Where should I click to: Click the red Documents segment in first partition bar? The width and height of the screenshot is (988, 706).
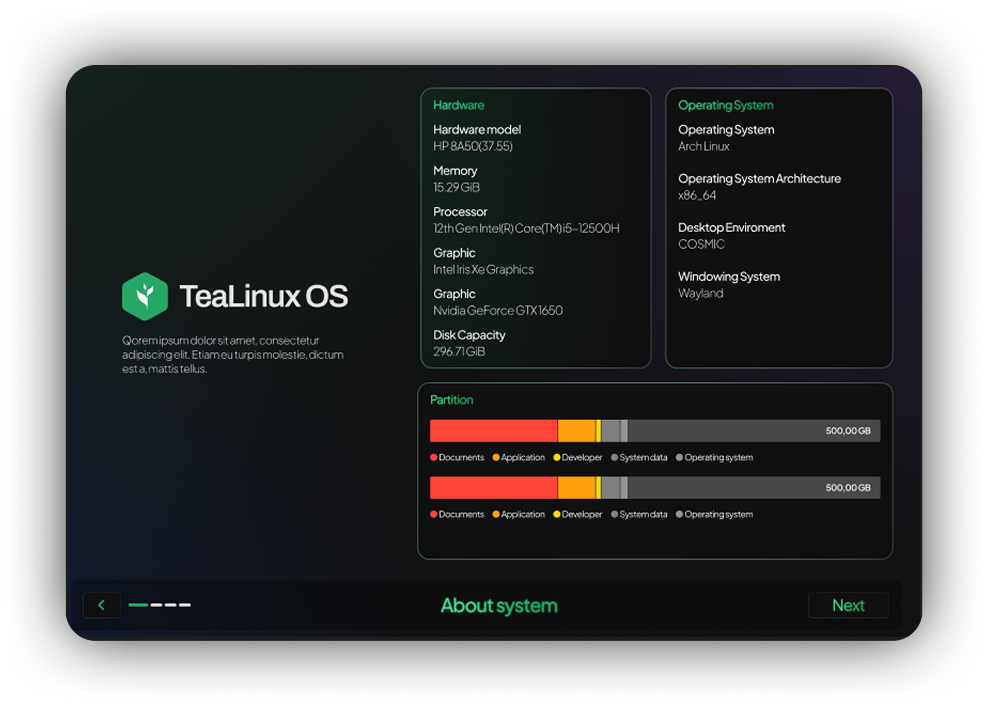pyautogui.click(x=493, y=431)
